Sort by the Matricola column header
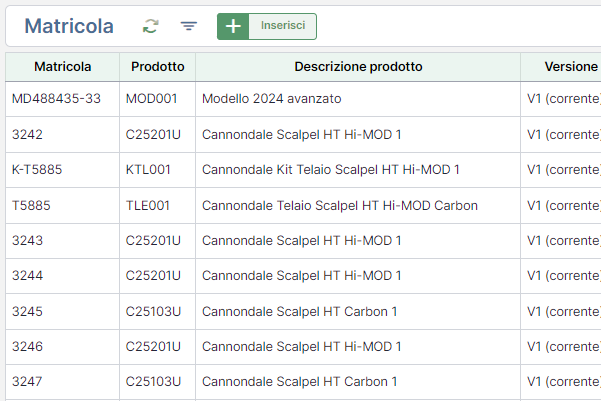 click(x=62, y=67)
